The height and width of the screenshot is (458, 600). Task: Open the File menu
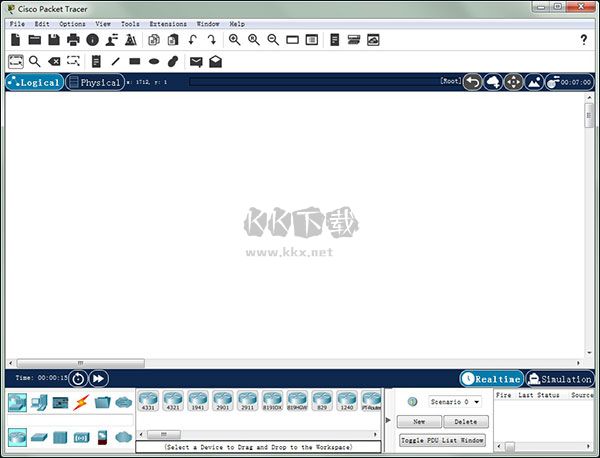pyautogui.click(x=17, y=24)
